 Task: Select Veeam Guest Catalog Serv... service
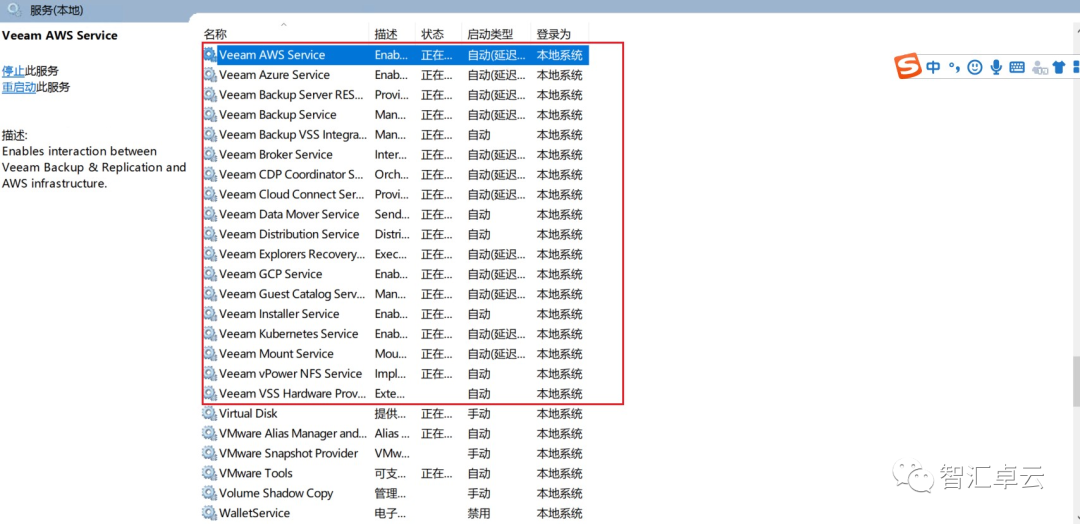(395, 294)
